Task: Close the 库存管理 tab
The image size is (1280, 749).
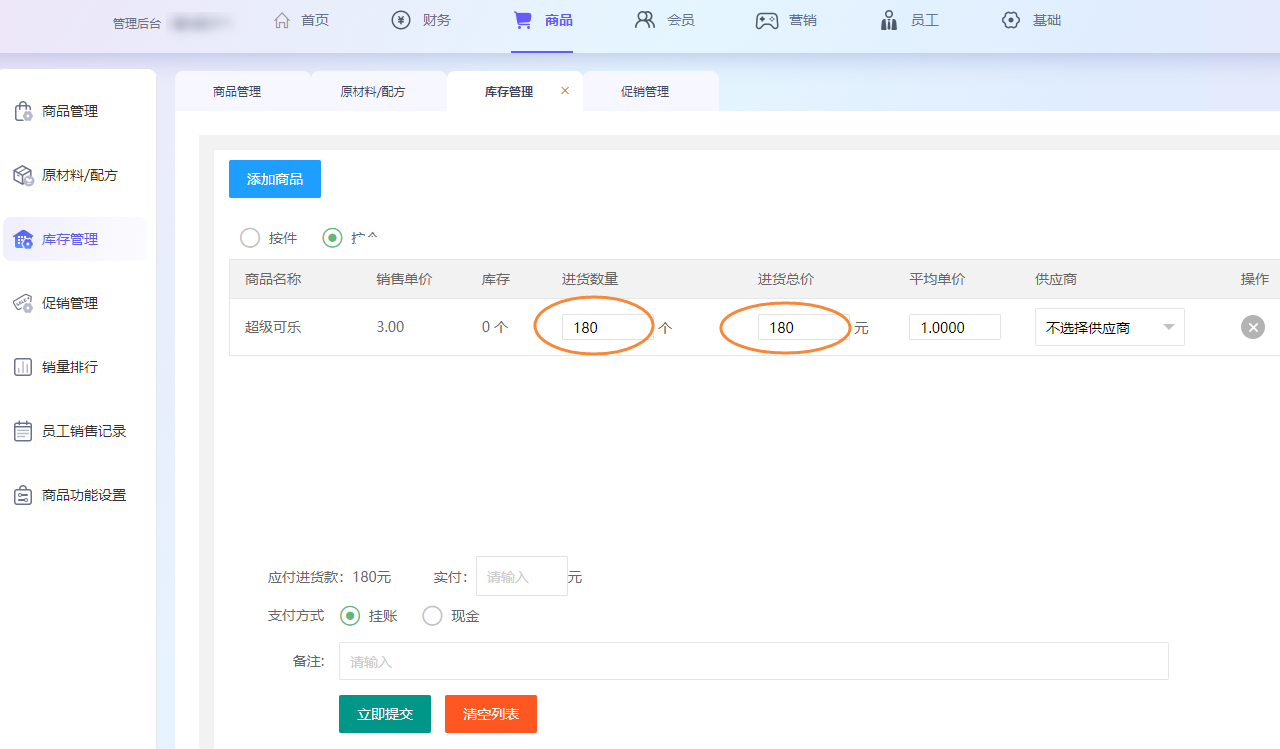Action: pyautogui.click(x=565, y=91)
